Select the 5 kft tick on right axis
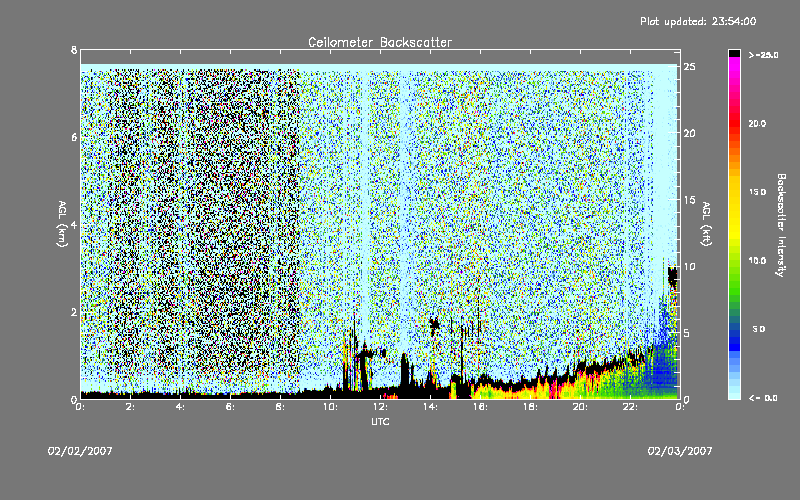The width and height of the screenshot is (800, 500). tap(687, 333)
